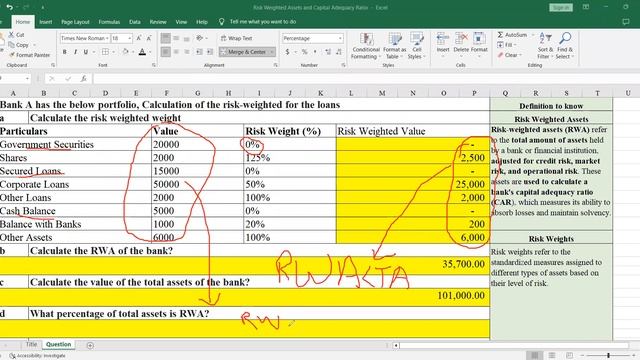Click the Orientation text angle icon
This screenshot has height=360, width=640.
click(200, 38)
